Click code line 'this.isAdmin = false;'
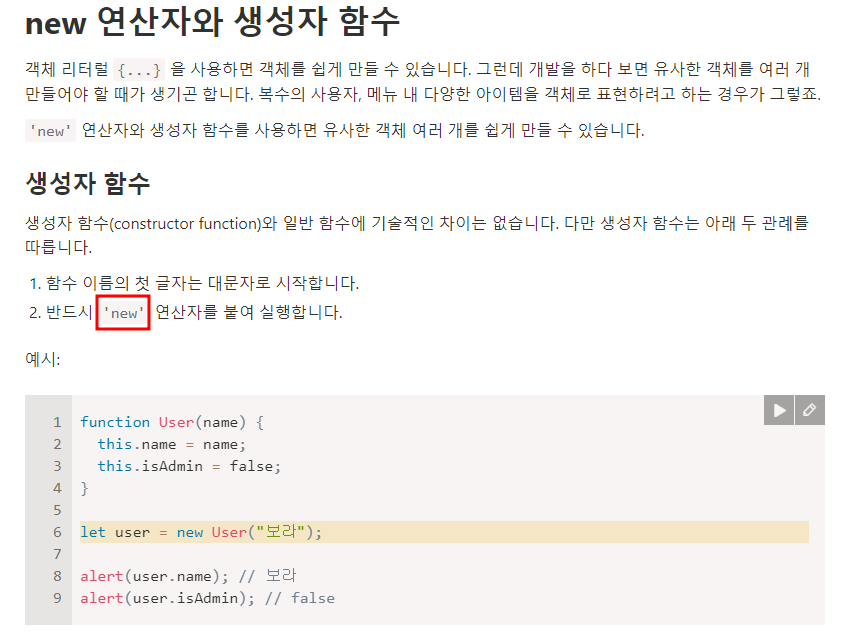This screenshot has height=640, width=859. pyautogui.click(x=189, y=466)
